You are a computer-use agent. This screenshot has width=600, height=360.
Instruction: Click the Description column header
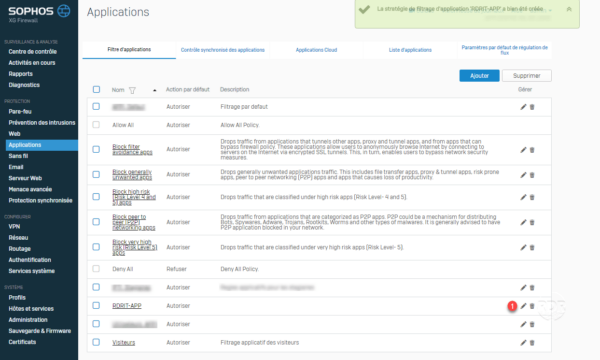point(235,90)
